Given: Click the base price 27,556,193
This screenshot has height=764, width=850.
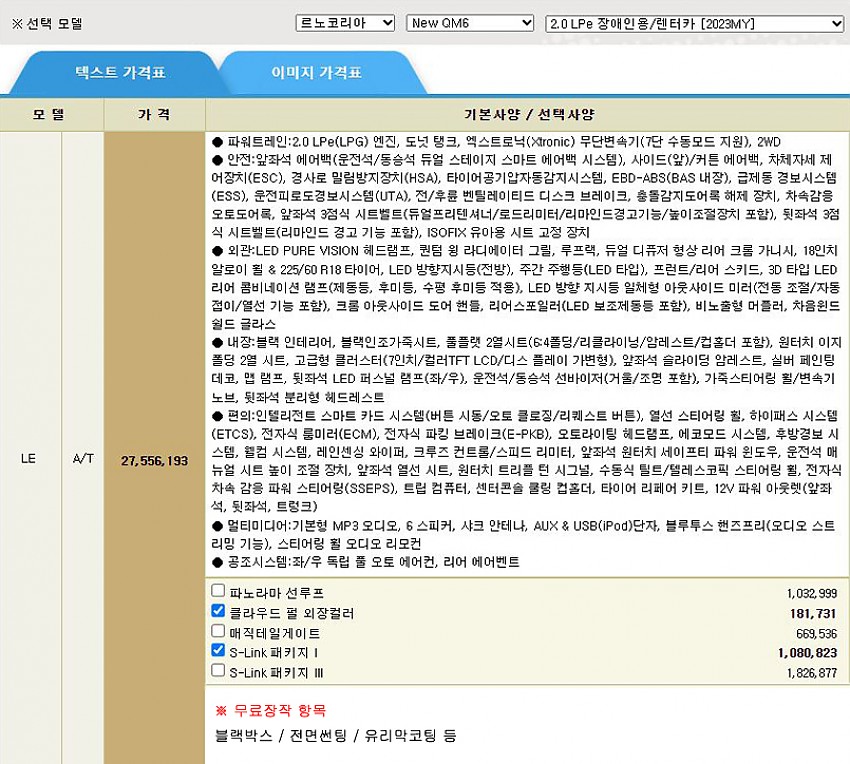Looking at the screenshot, I should click(x=154, y=460).
